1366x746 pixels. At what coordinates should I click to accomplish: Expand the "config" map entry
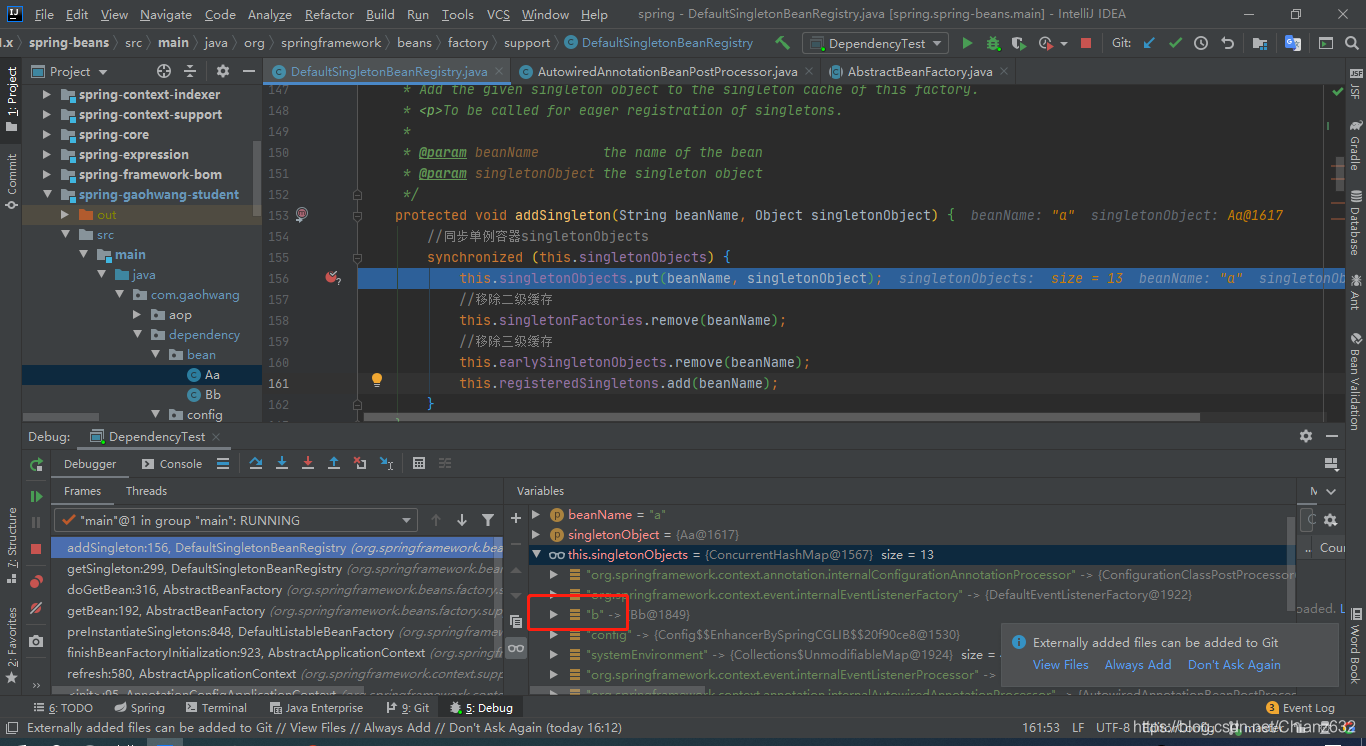(554, 635)
